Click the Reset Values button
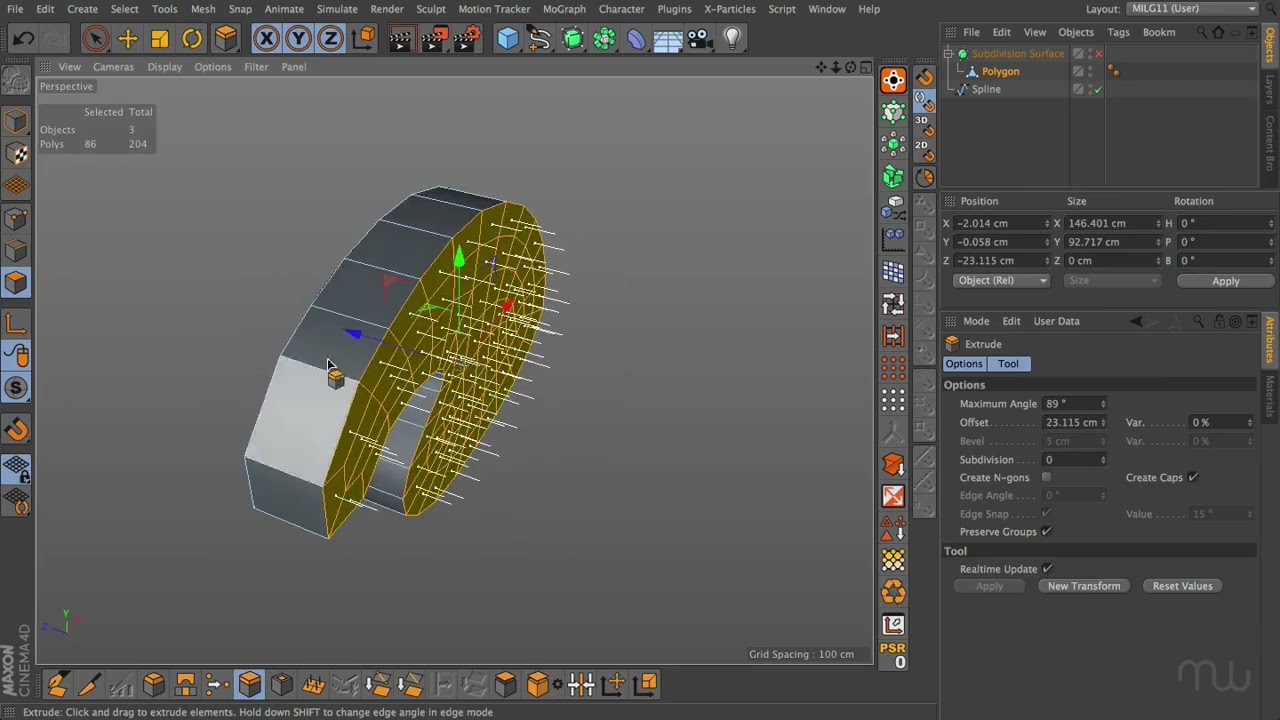The width and height of the screenshot is (1280, 720). click(x=1182, y=586)
